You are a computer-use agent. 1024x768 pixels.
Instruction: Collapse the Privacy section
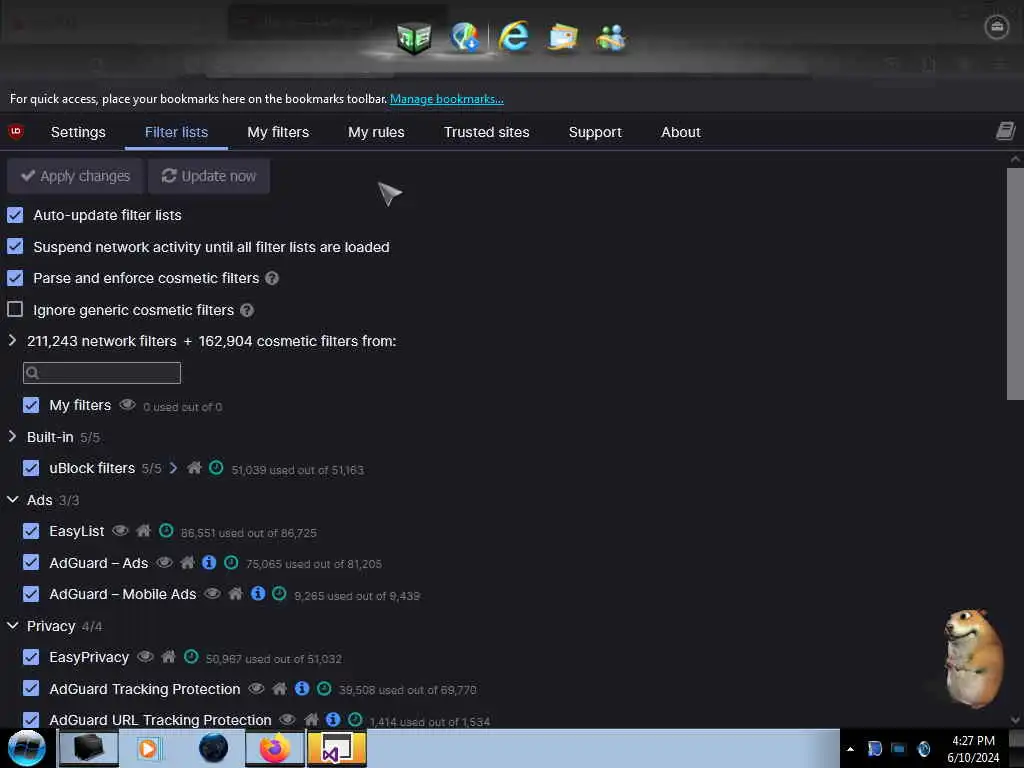point(12,626)
